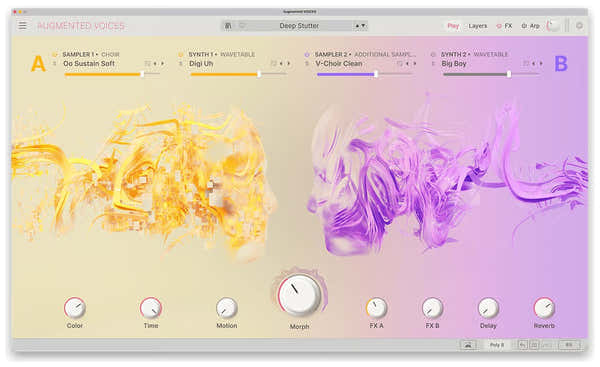Switch to the Layers tab
Screen dimensions: 600x367
tap(478, 26)
